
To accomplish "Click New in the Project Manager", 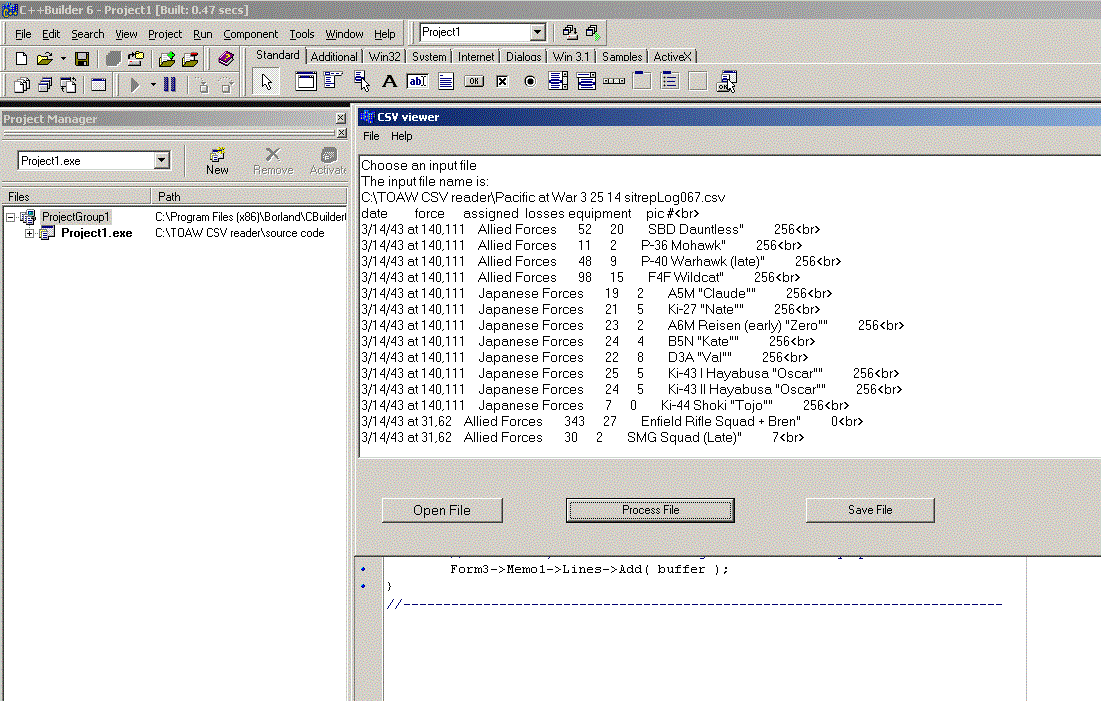I will [x=217, y=161].
